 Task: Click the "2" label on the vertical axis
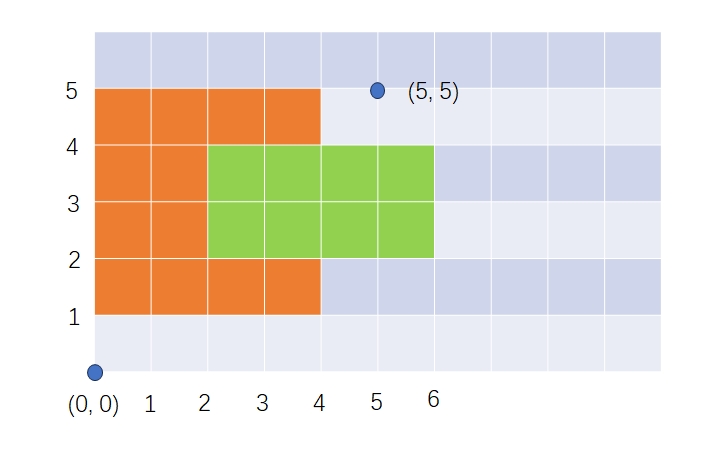pos(72,261)
